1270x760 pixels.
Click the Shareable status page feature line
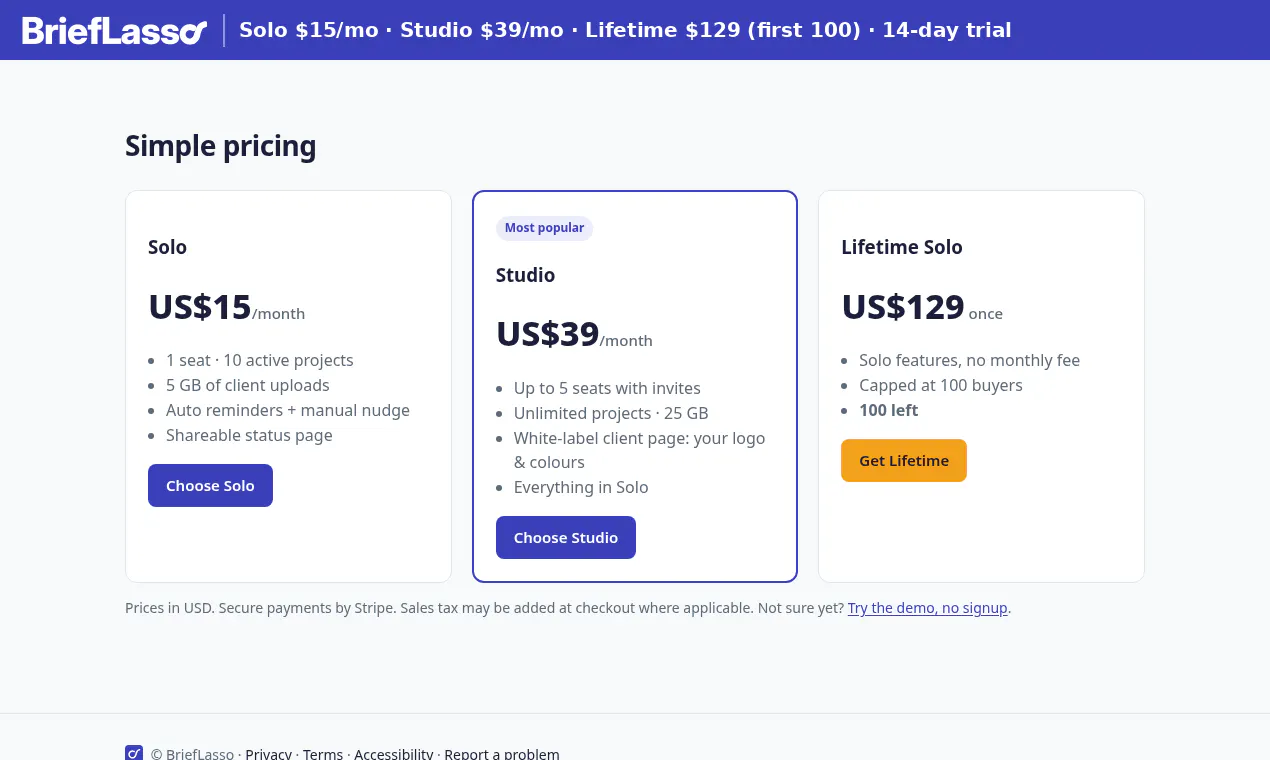(x=249, y=435)
